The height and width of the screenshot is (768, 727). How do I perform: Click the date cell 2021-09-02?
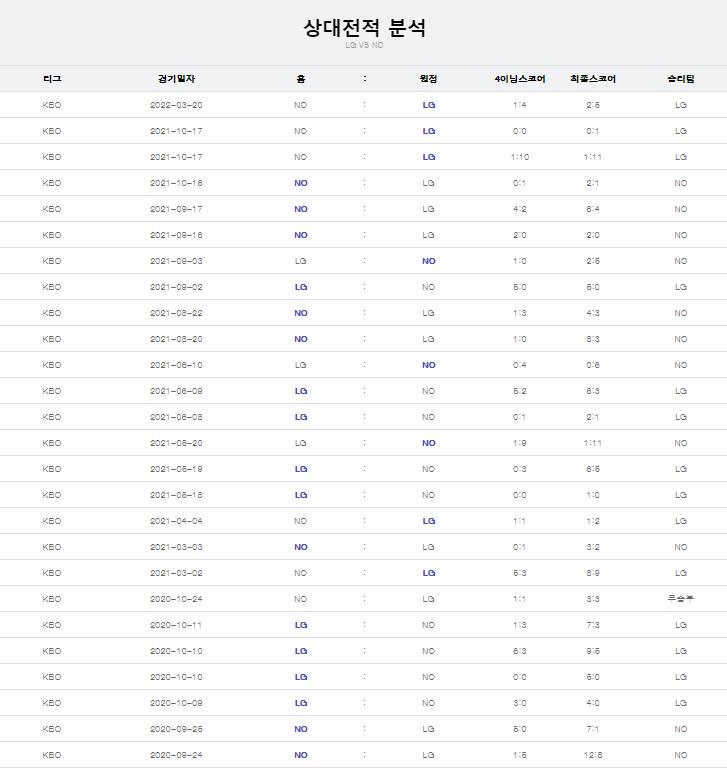pos(176,287)
